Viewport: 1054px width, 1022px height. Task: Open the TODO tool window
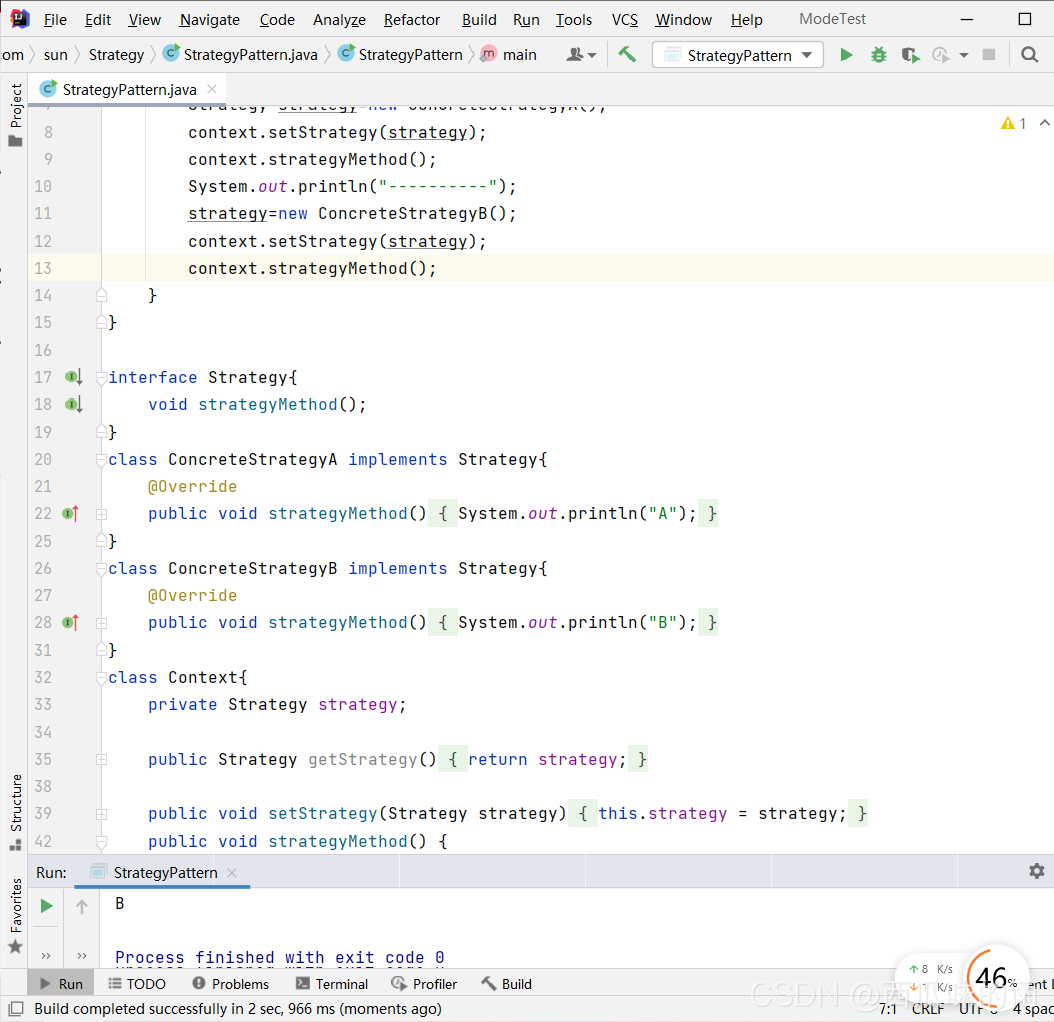137,984
